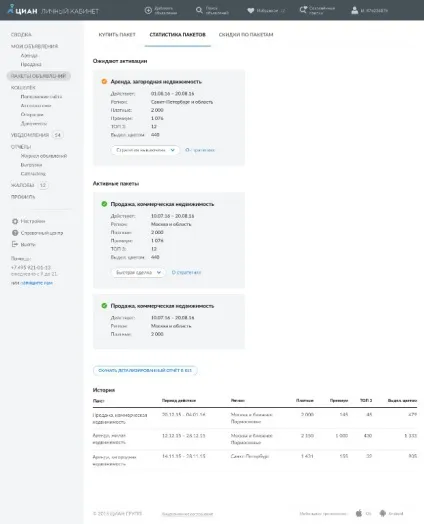The image size is (424, 524).
Task: Open Настройки link in sidebar
Action: pos(33,221)
